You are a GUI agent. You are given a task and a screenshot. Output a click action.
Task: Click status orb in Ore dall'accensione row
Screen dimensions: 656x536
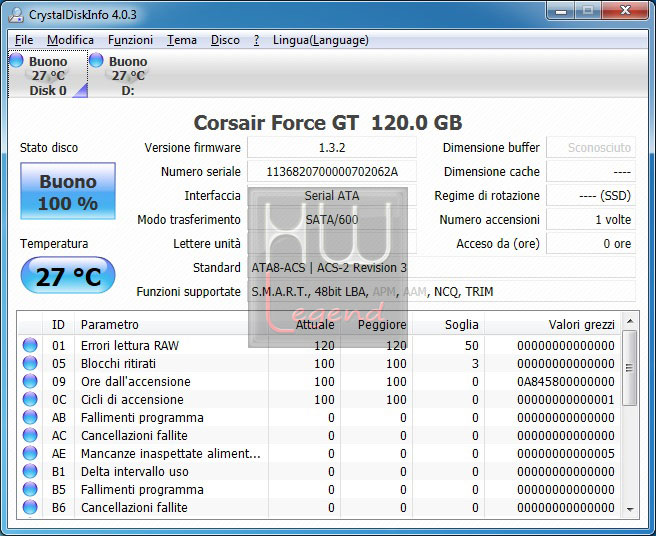click(x=30, y=381)
